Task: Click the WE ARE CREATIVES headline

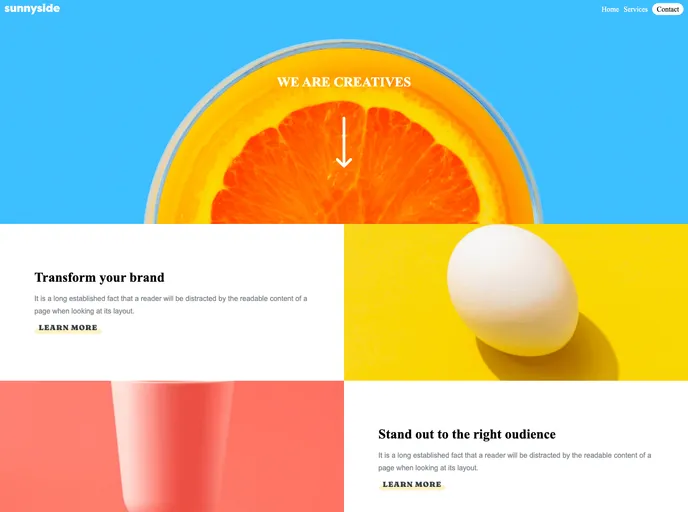Action: click(x=344, y=82)
